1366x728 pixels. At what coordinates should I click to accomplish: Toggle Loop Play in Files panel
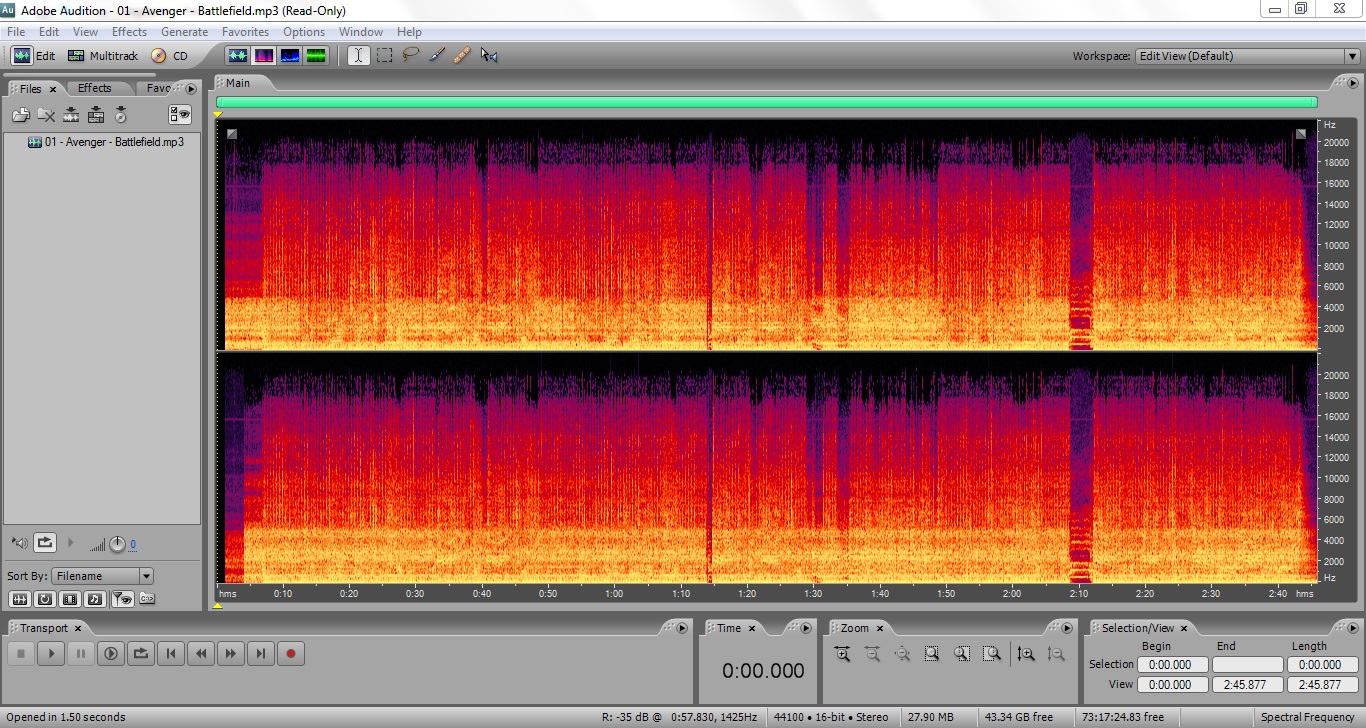coord(45,543)
